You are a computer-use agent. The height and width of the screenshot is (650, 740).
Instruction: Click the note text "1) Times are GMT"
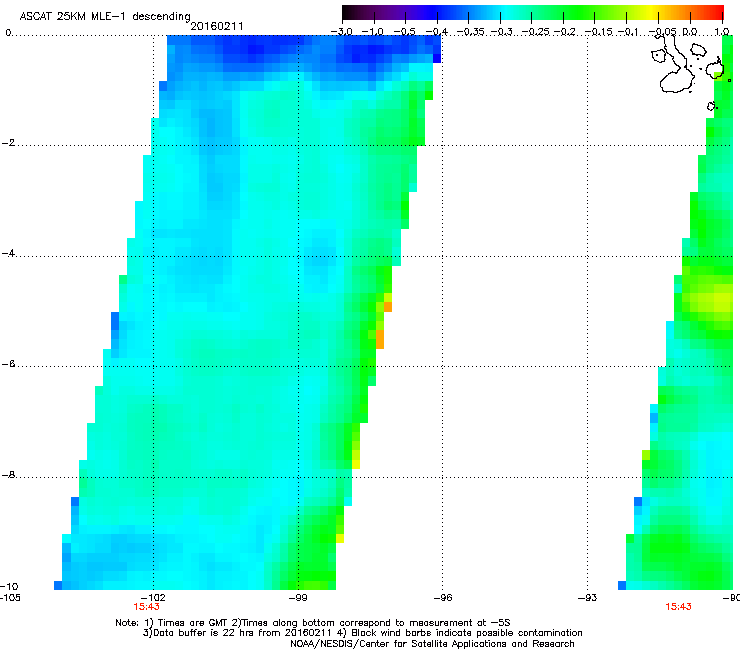(187, 623)
